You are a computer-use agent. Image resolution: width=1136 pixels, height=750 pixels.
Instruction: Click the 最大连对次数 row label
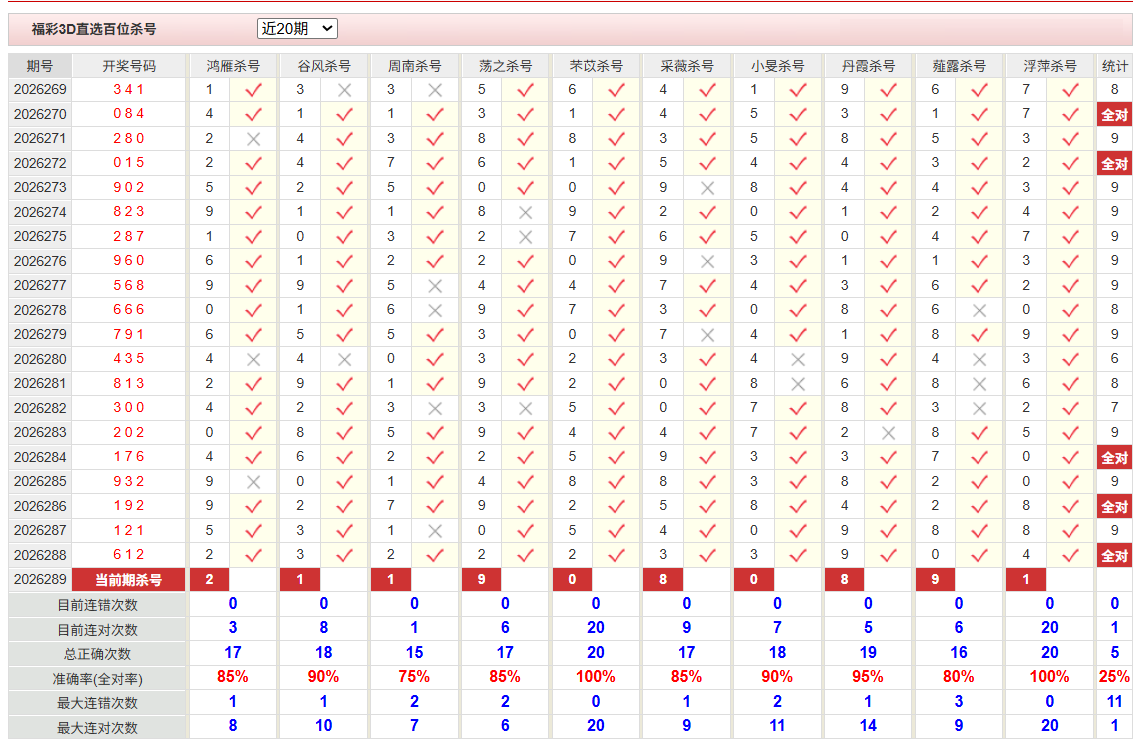(97, 728)
